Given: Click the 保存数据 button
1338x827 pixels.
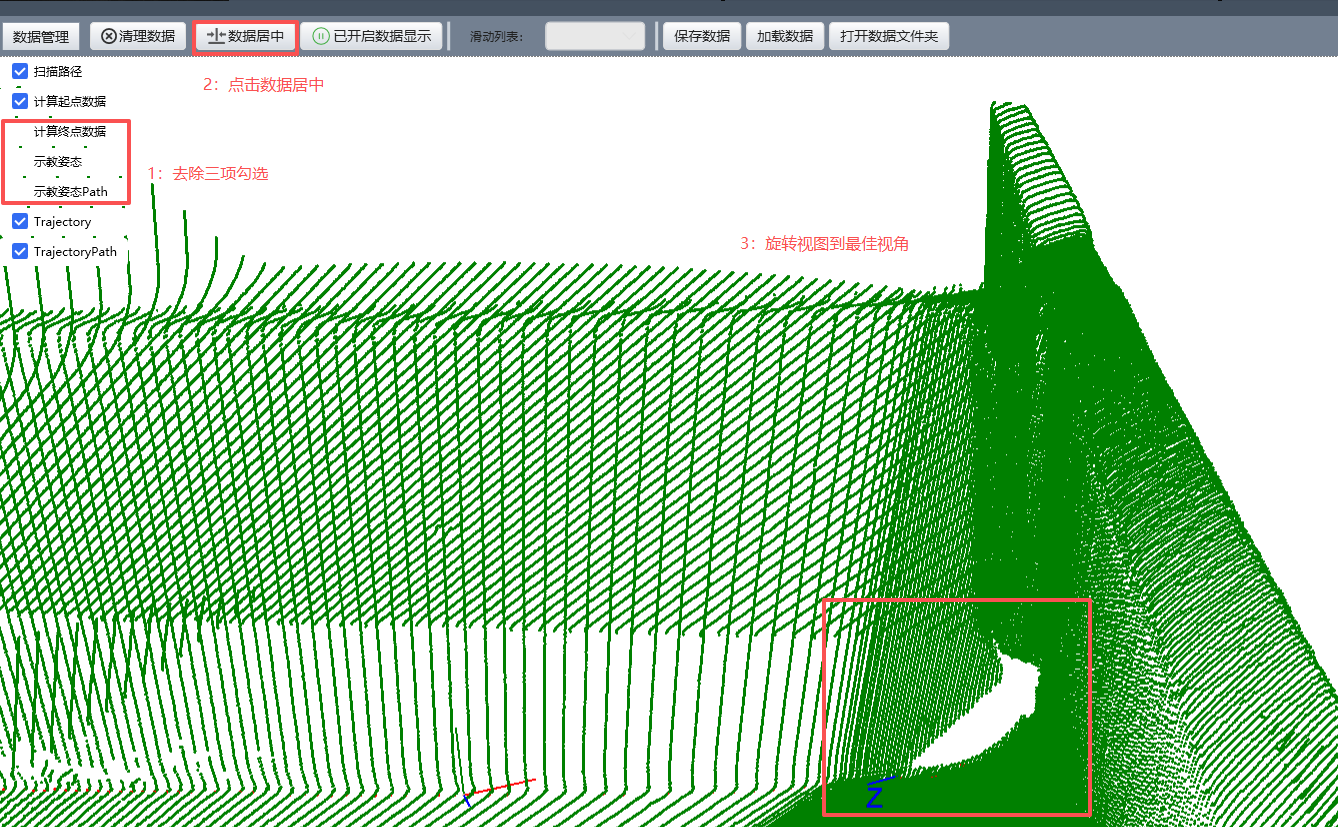Looking at the screenshot, I should 701,37.
